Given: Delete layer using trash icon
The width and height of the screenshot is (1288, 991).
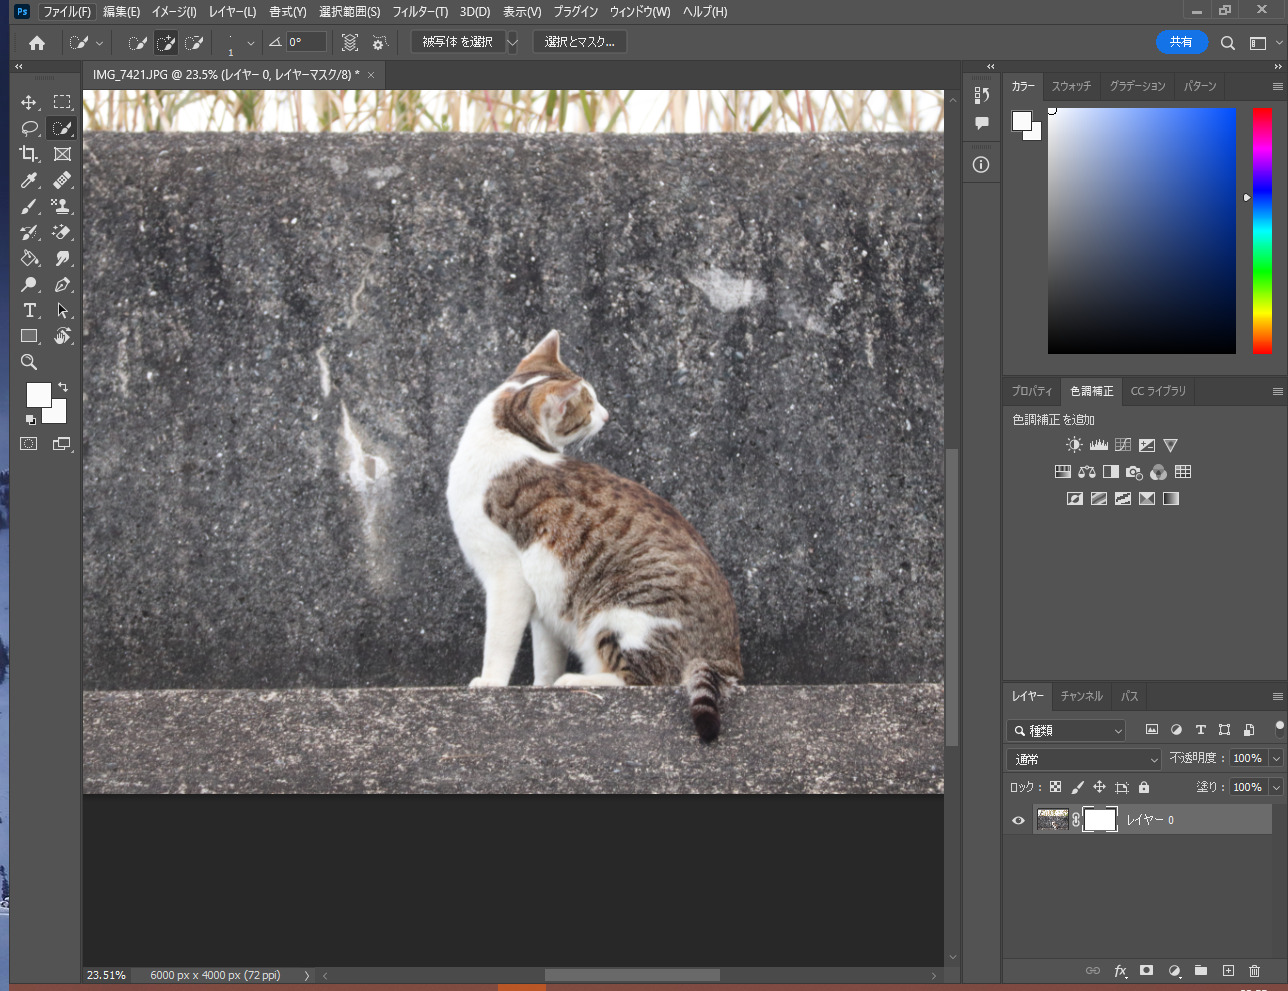Looking at the screenshot, I should 1254,970.
